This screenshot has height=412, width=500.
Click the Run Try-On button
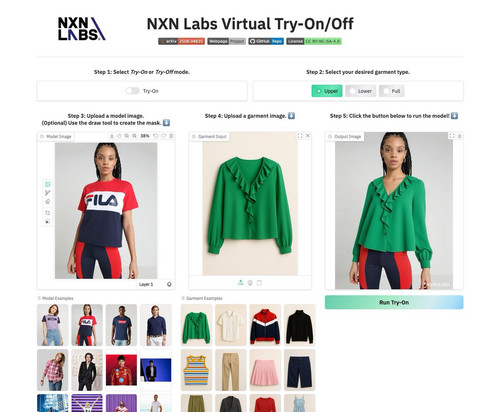click(x=394, y=302)
